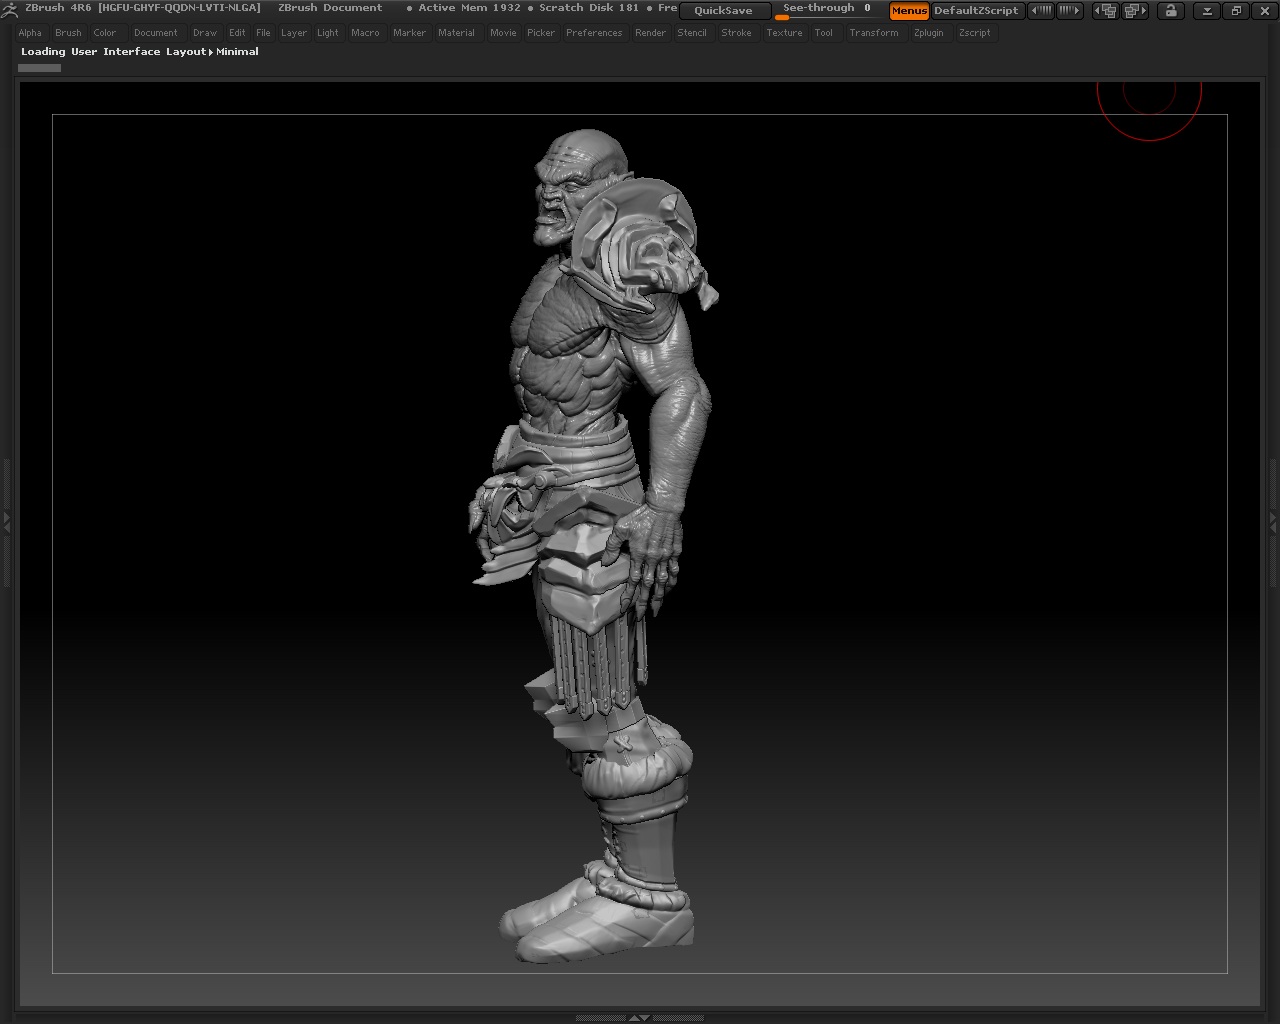Open the Marker menu
This screenshot has width=1280, height=1024.
click(409, 33)
